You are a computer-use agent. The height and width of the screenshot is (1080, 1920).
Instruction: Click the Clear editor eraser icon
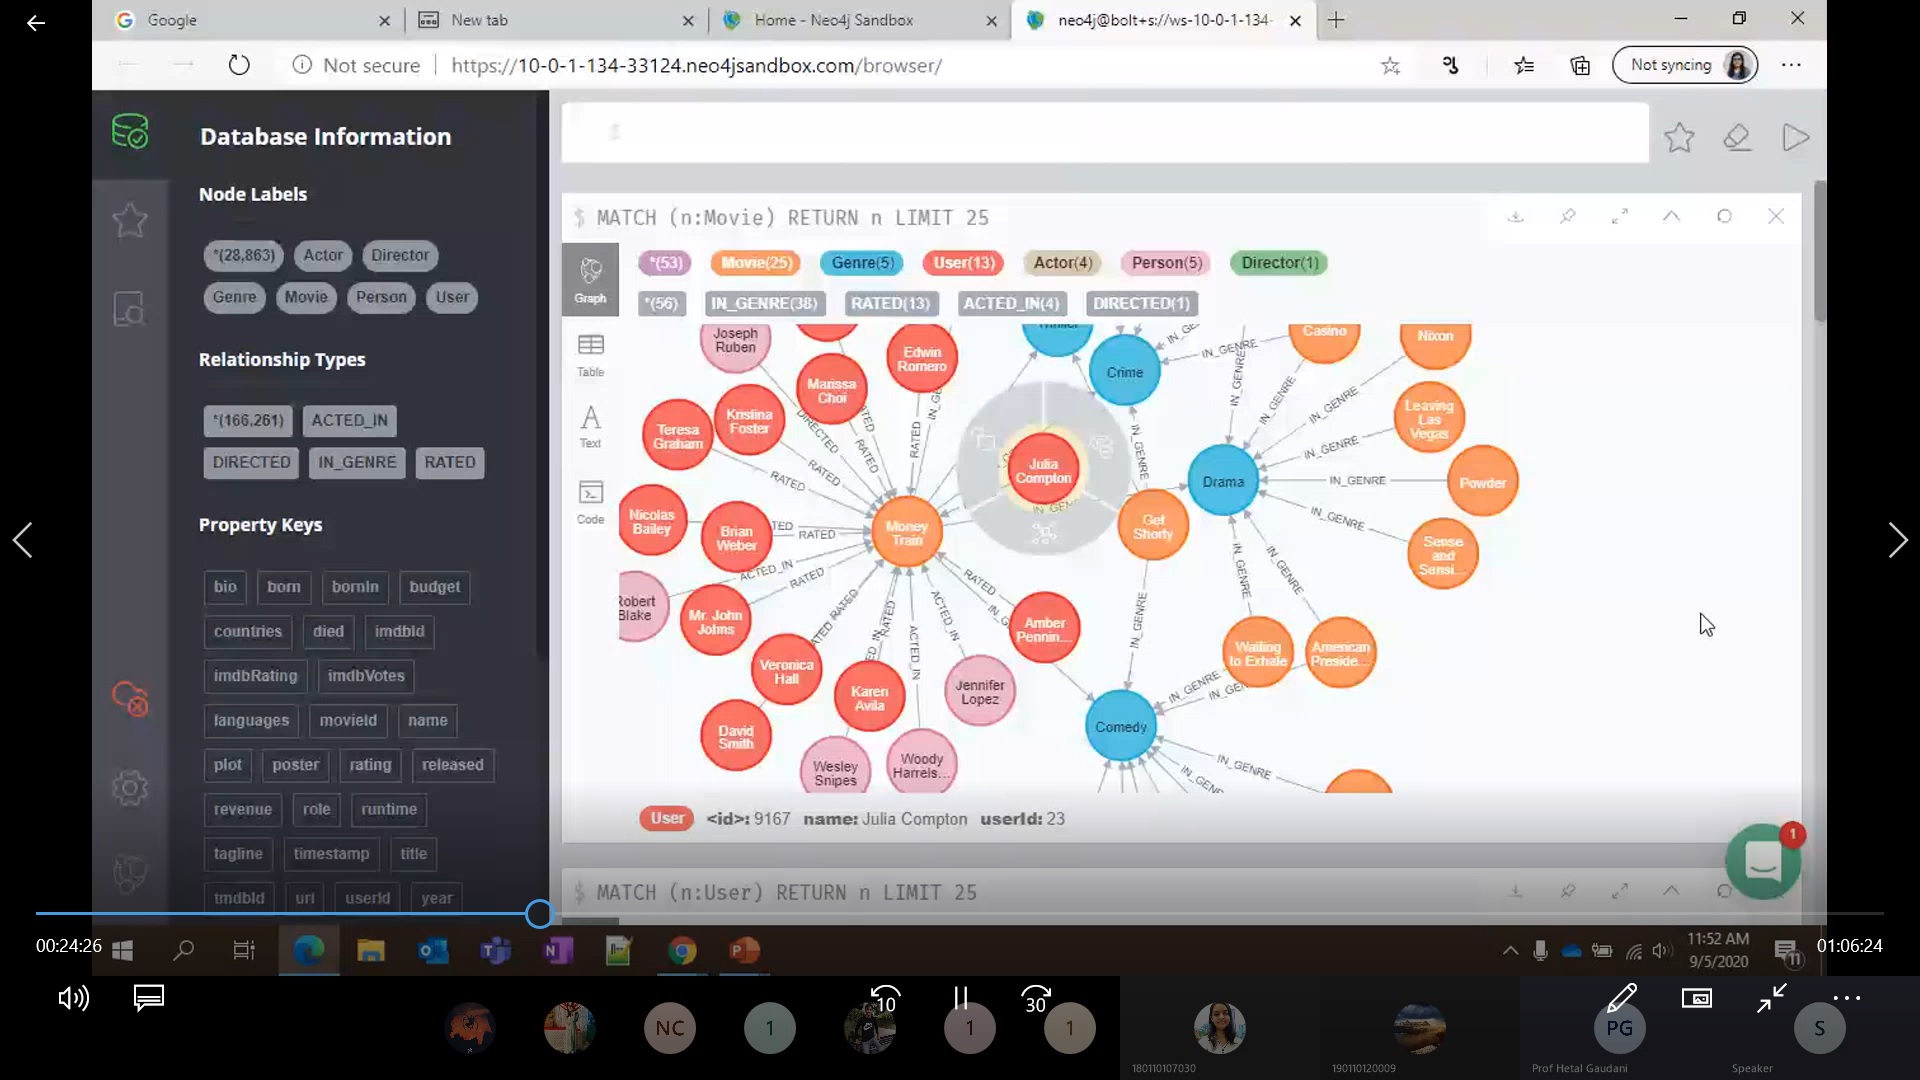tap(1737, 137)
